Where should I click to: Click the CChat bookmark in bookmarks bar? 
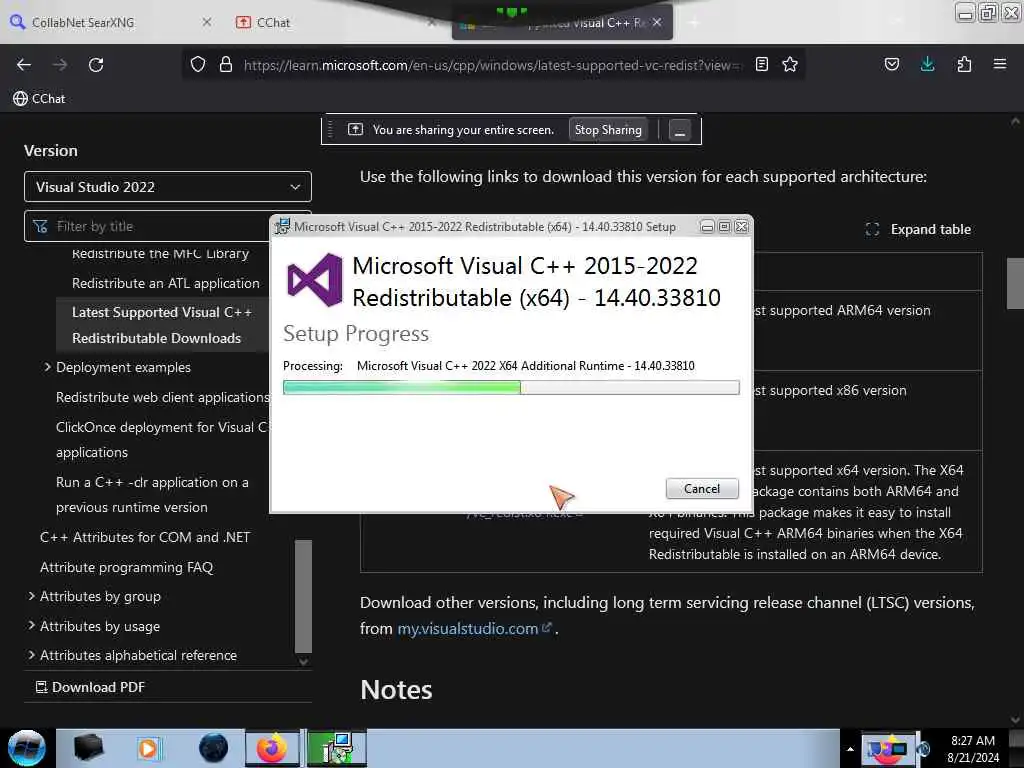click(39, 99)
